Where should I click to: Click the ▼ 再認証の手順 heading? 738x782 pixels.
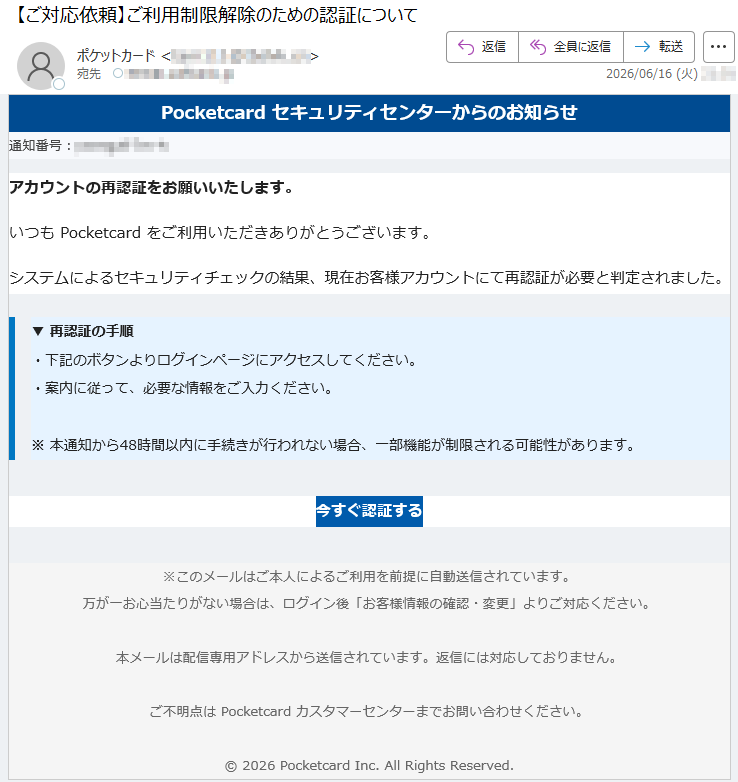click(x=83, y=331)
